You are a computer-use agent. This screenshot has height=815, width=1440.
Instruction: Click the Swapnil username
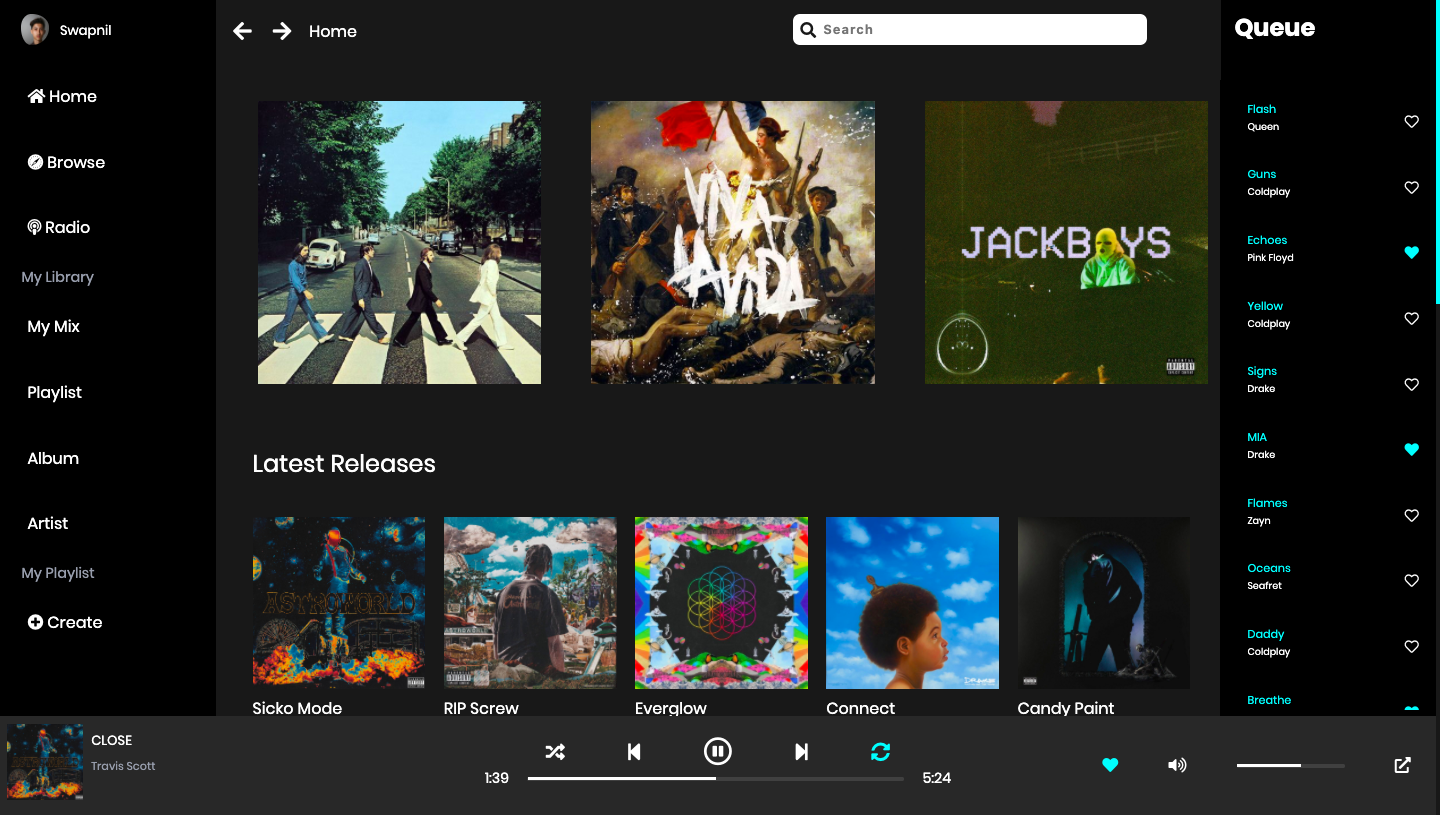point(85,30)
